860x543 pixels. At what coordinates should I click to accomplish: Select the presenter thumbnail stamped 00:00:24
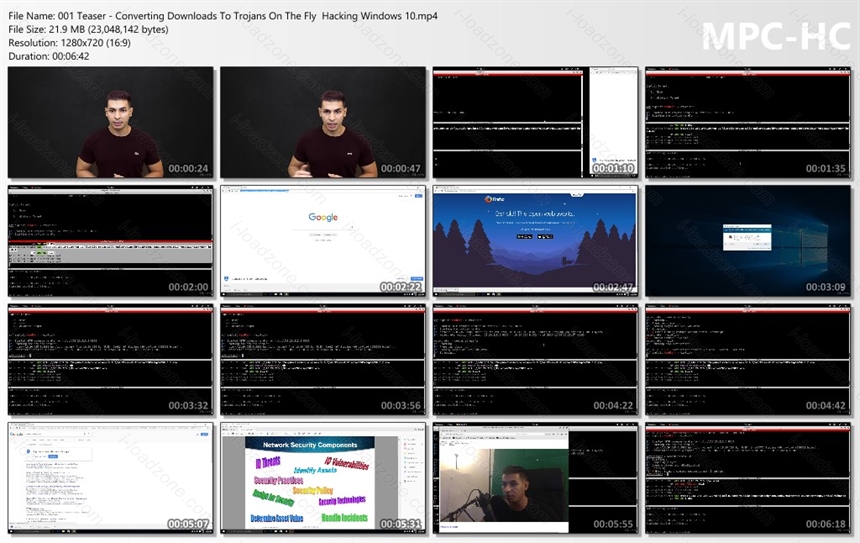[111, 122]
